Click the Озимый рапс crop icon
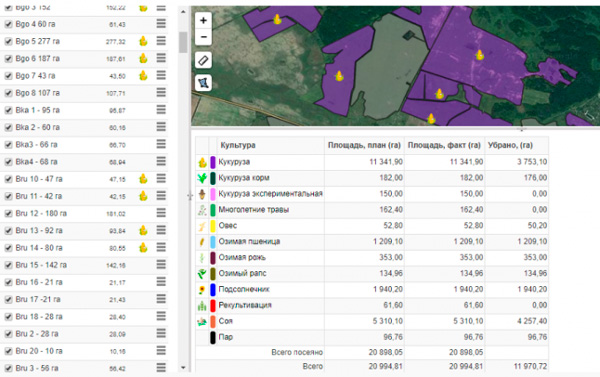Viewport: 600px width, 377px height. [202, 274]
